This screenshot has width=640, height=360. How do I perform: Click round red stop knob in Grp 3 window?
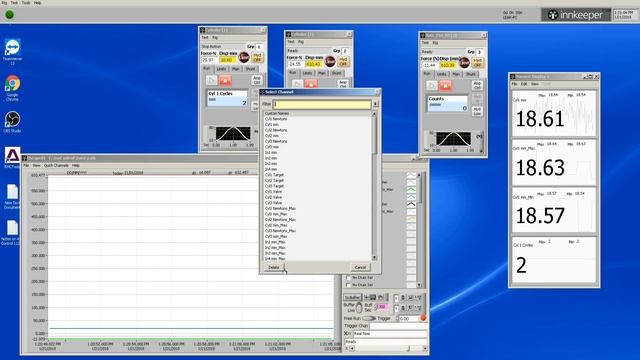click(x=464, y=62)
